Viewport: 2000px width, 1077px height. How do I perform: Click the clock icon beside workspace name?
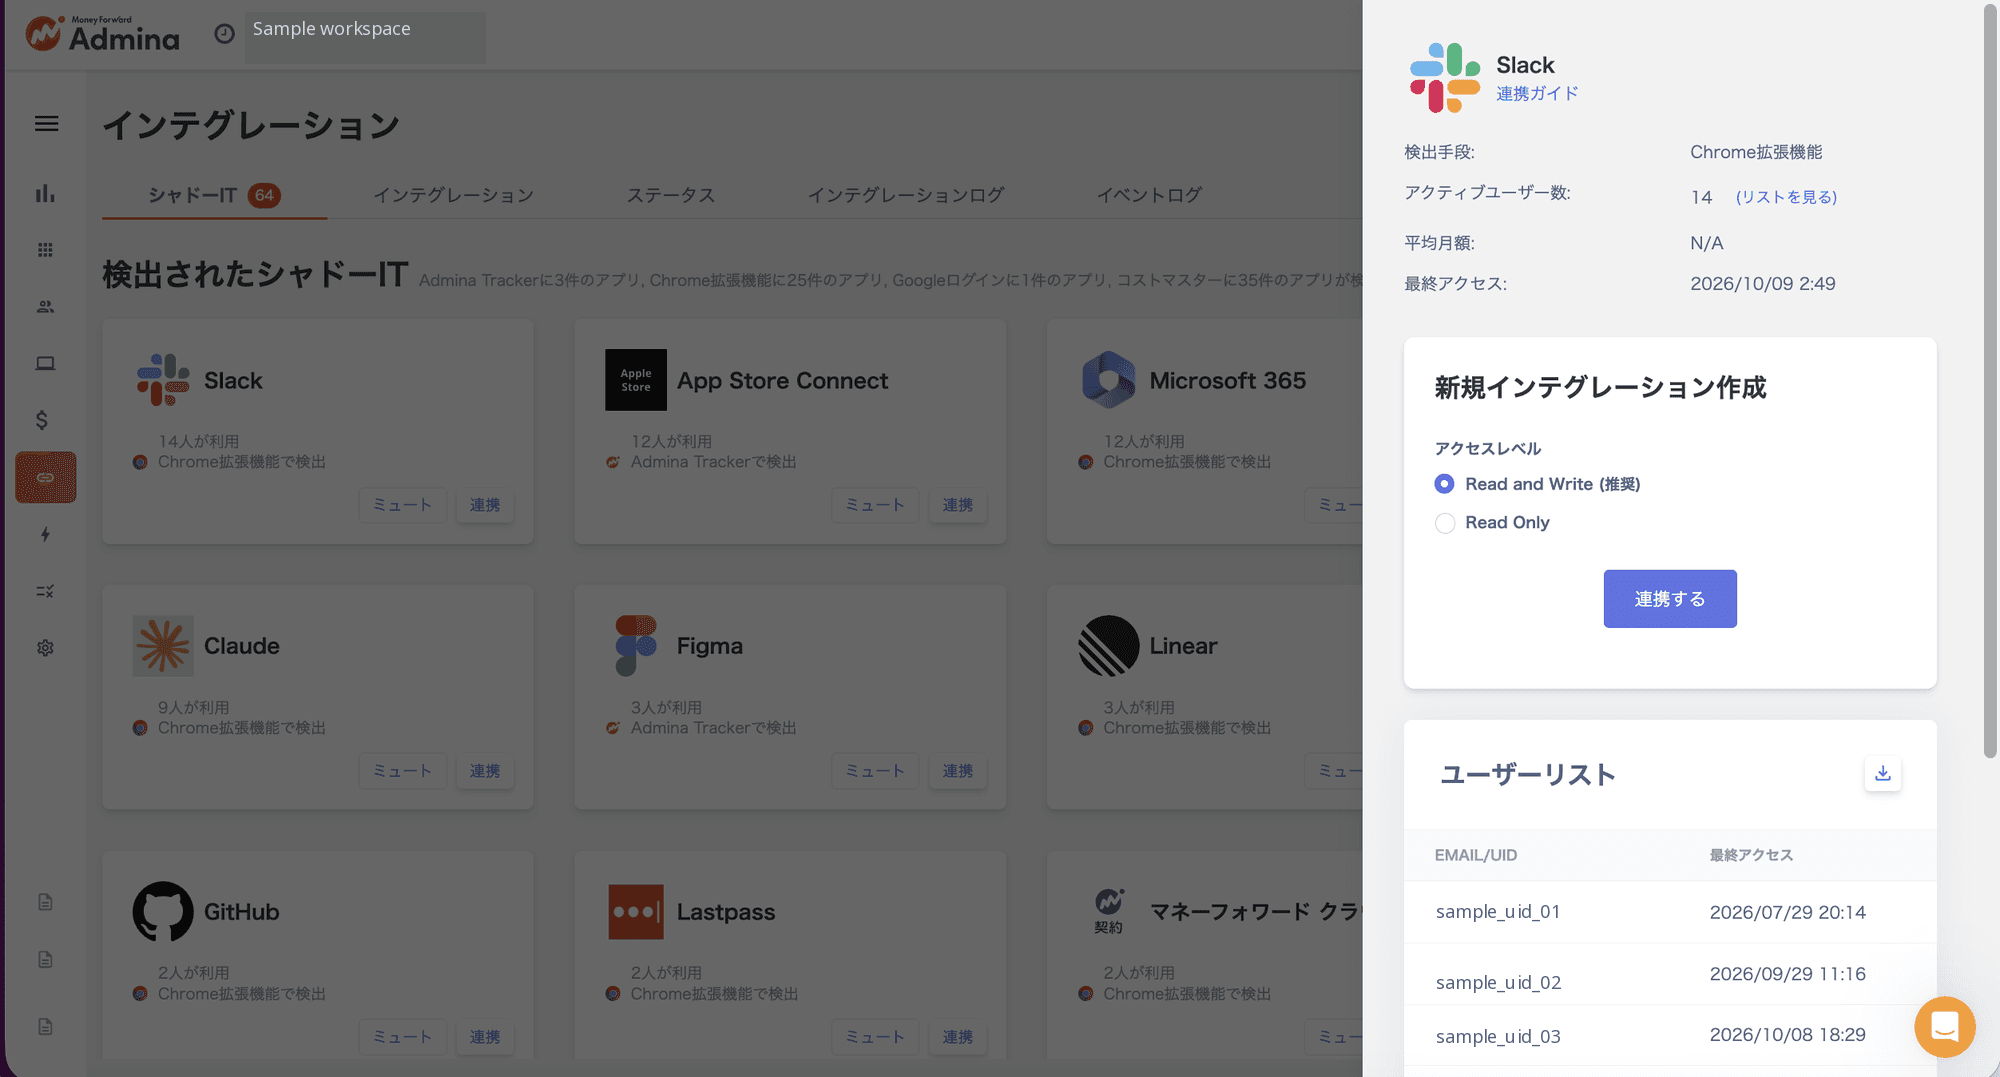(224, 34)
